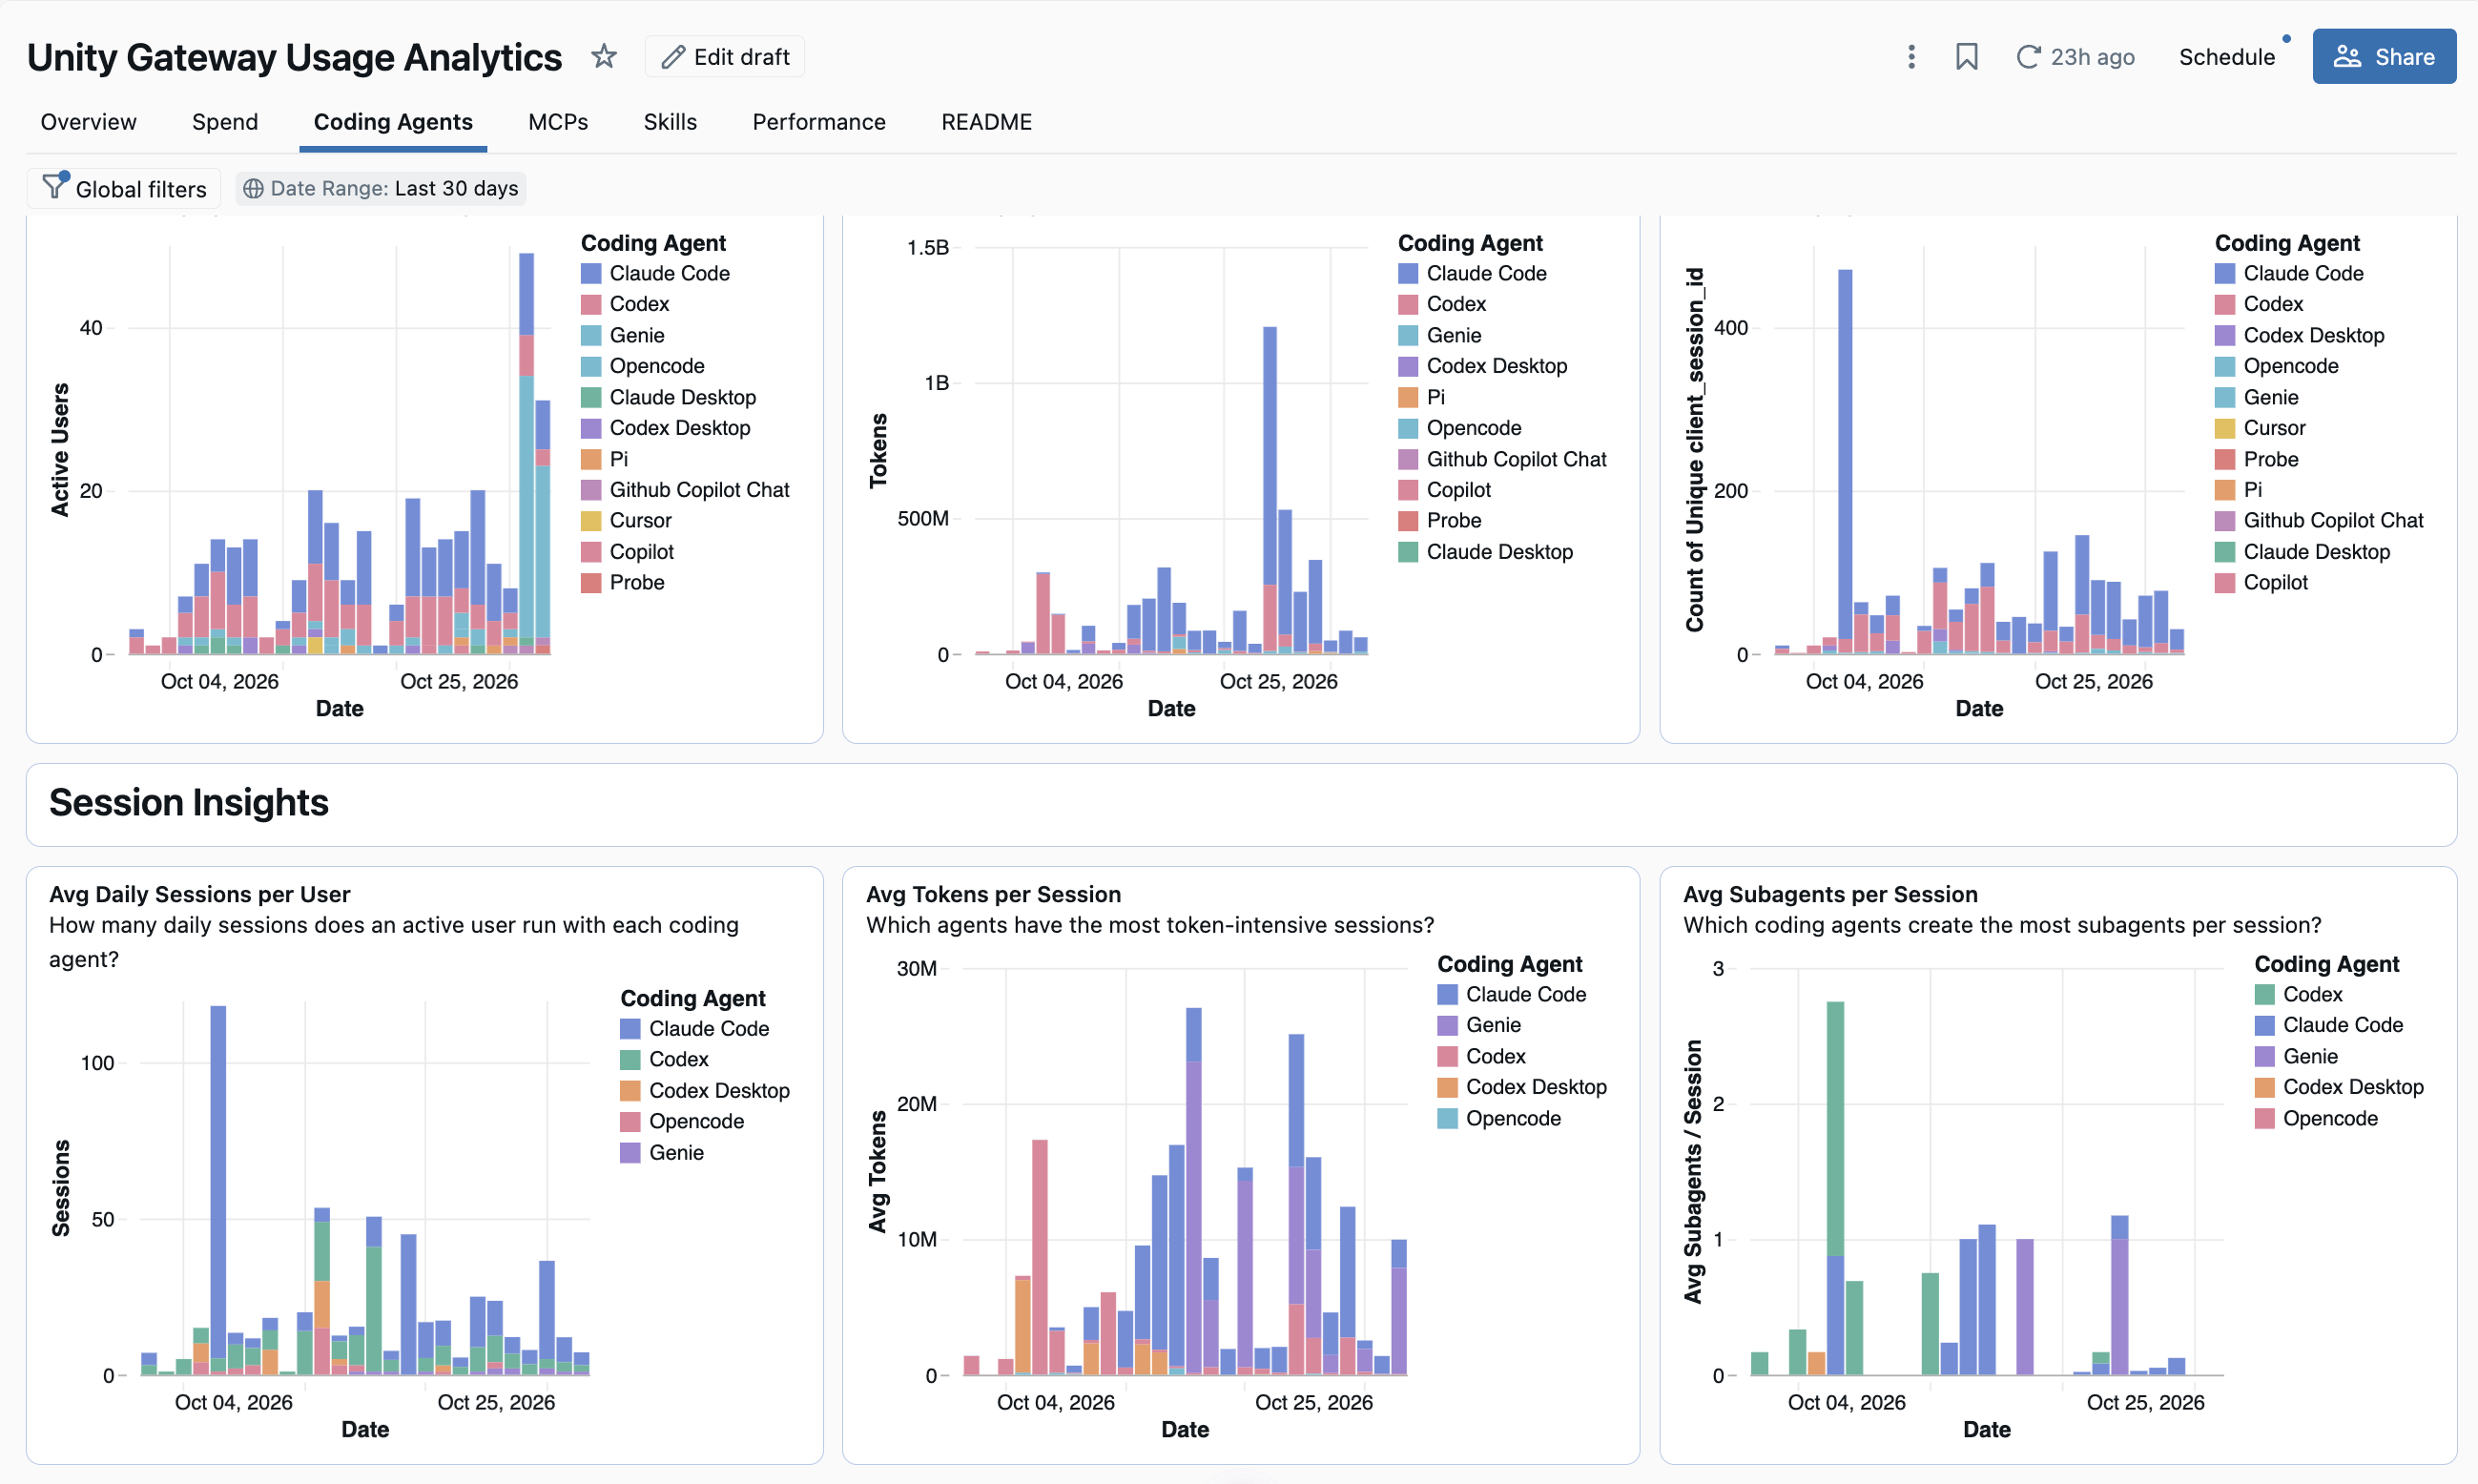Click the Avg Subagents per Session title
Viewport: 2478px width, 1484px height.
(x=1830, y=894)
